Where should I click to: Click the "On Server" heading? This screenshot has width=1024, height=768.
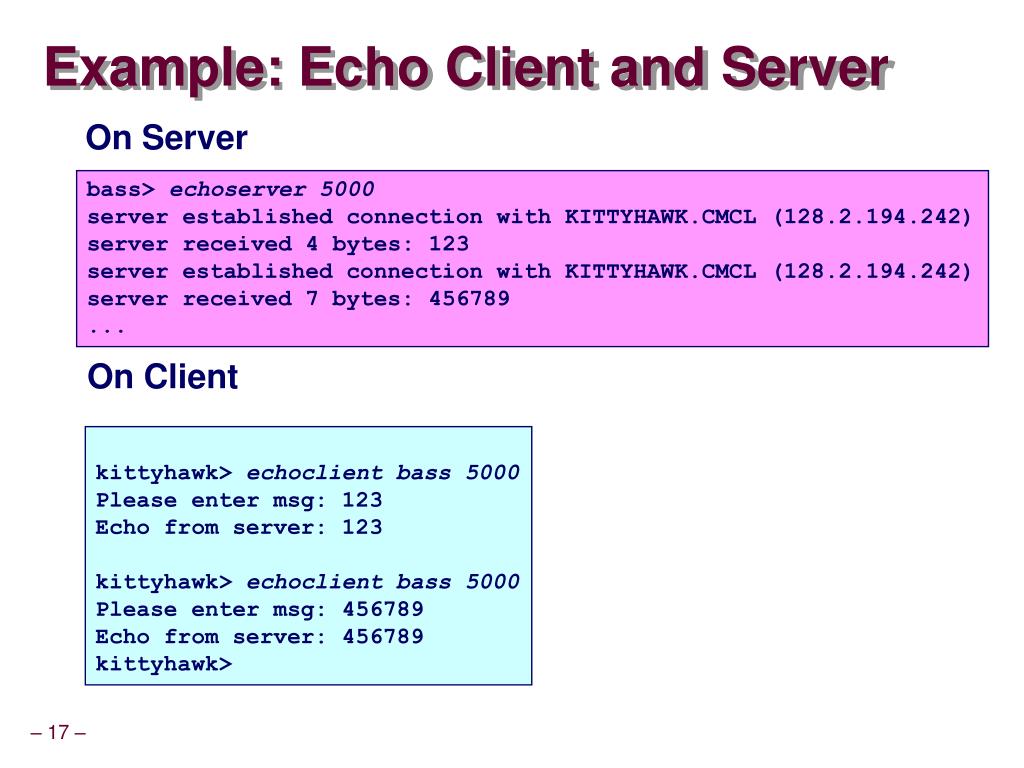click(167, 138)
